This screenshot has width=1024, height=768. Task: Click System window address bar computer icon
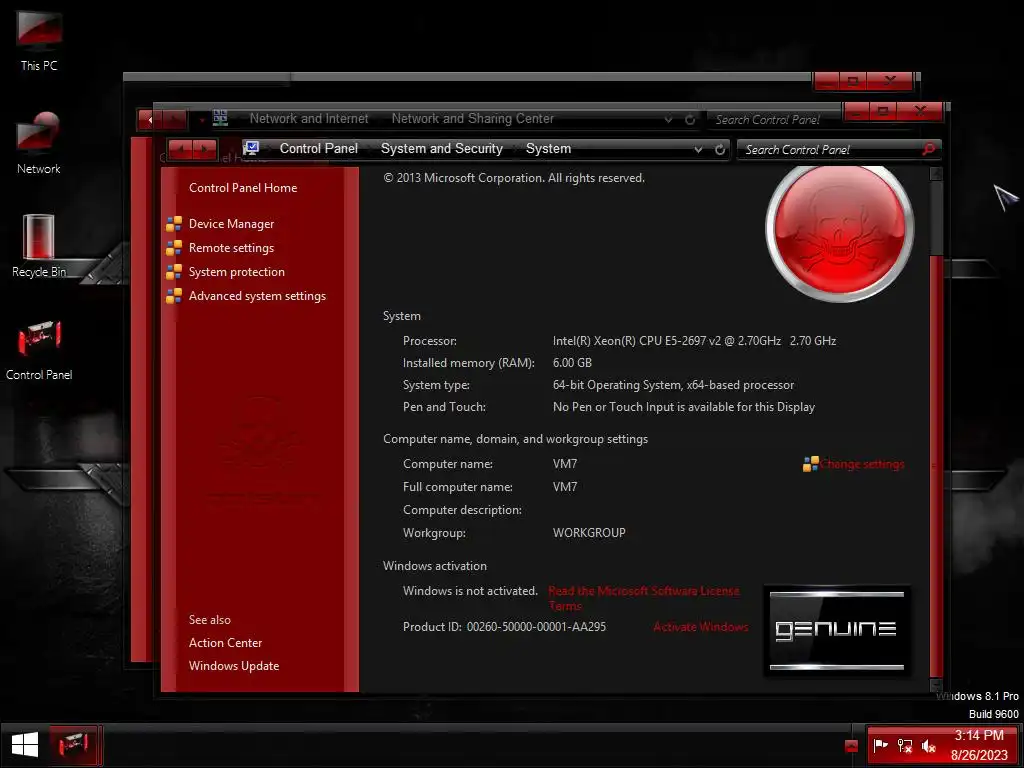(x=251, y=148)
